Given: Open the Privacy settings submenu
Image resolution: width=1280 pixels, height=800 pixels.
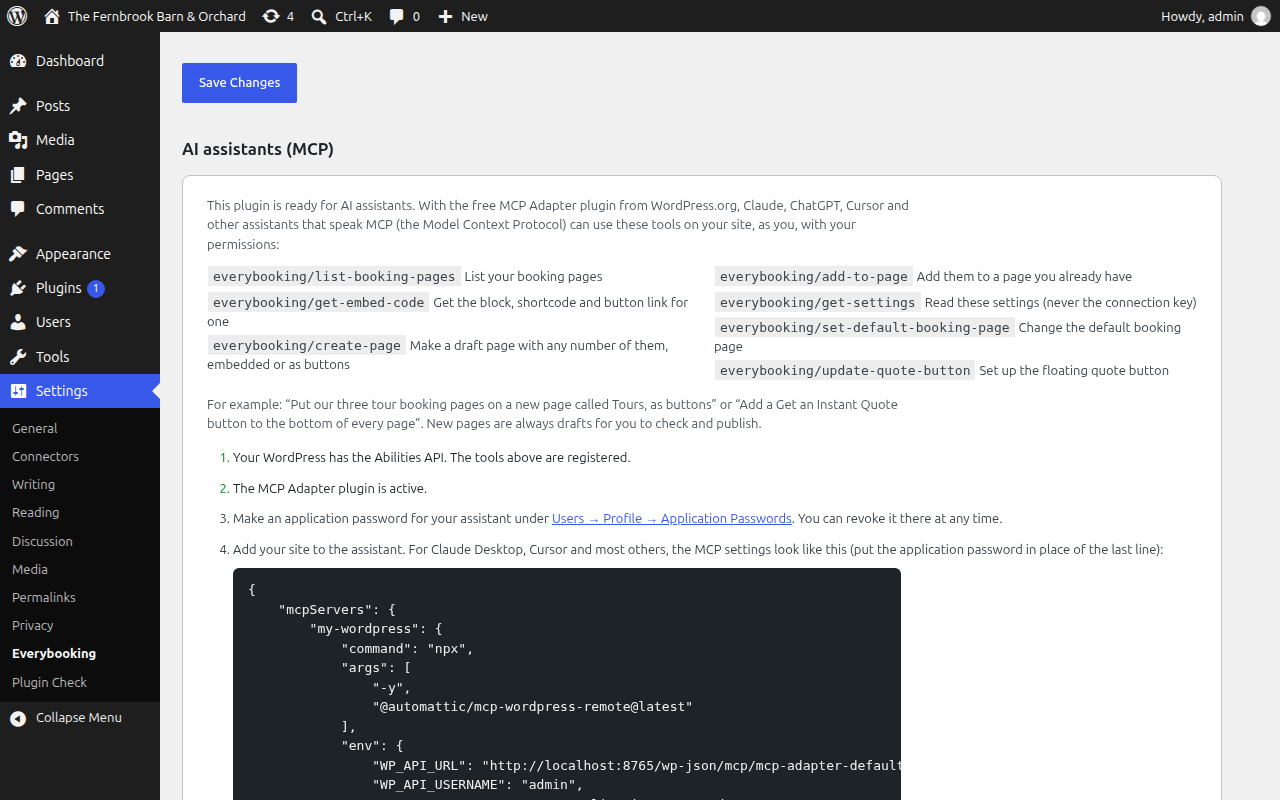Looking at the screenshot, I should click(33, 625).
